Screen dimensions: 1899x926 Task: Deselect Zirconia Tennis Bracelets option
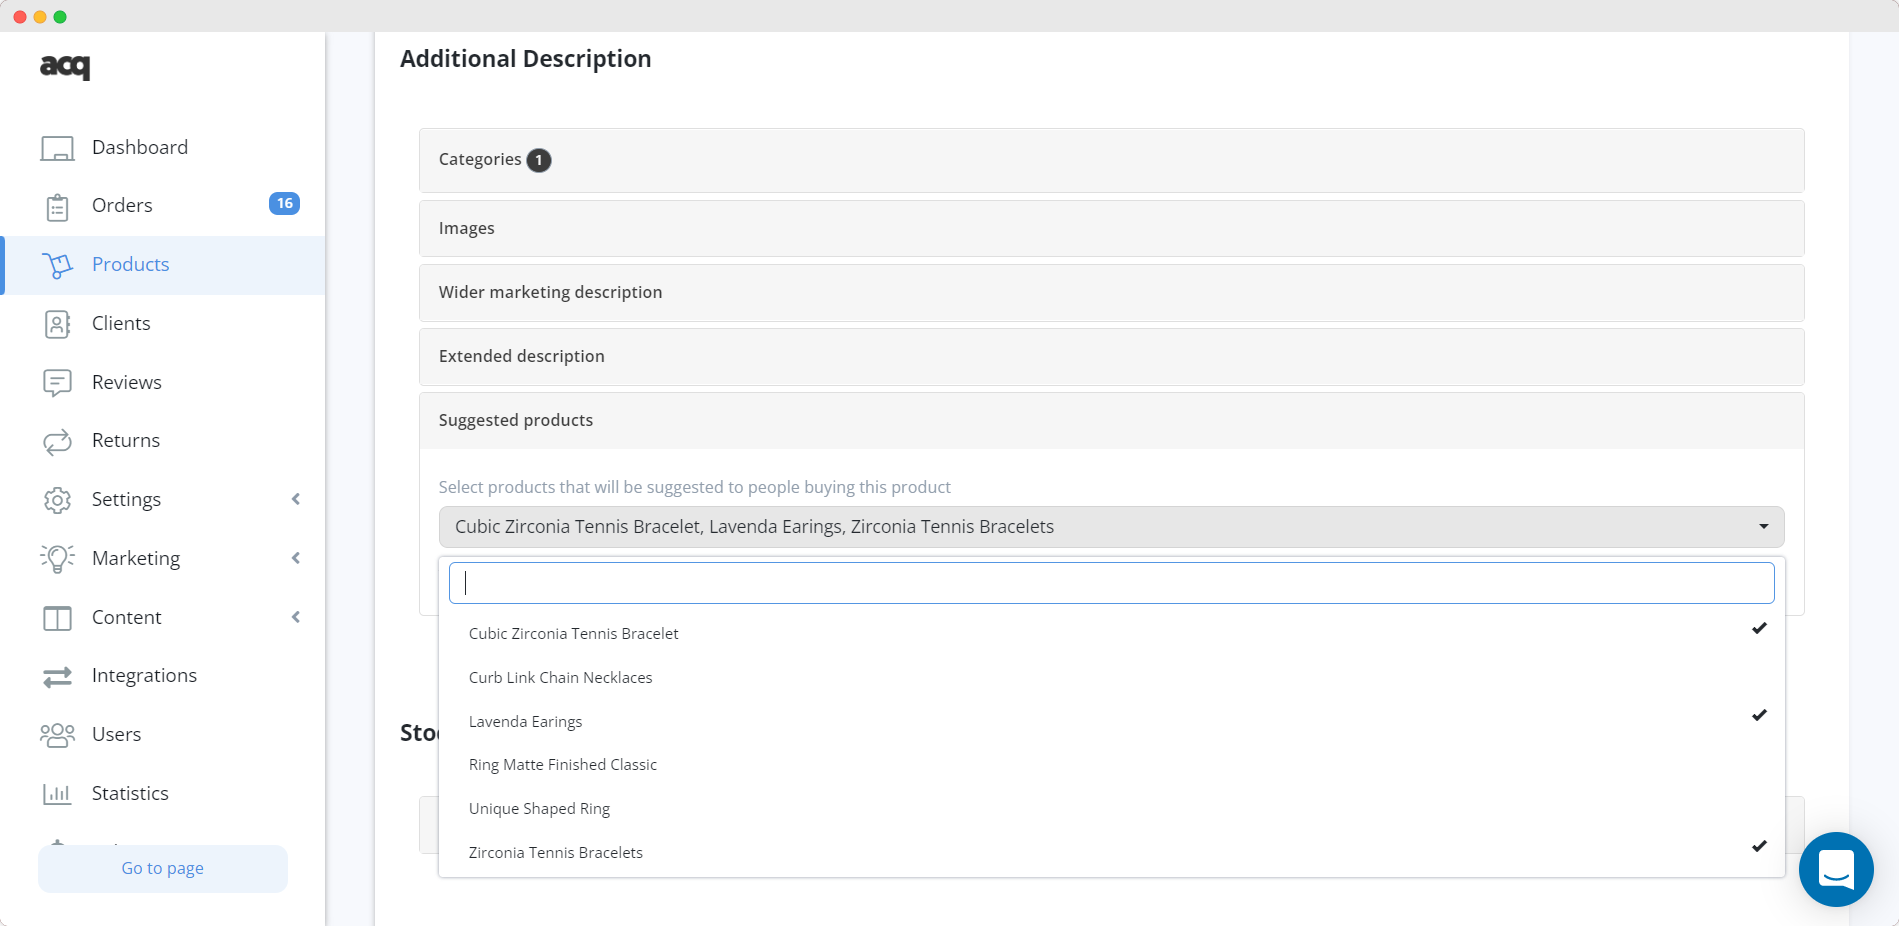point(1111,852)
